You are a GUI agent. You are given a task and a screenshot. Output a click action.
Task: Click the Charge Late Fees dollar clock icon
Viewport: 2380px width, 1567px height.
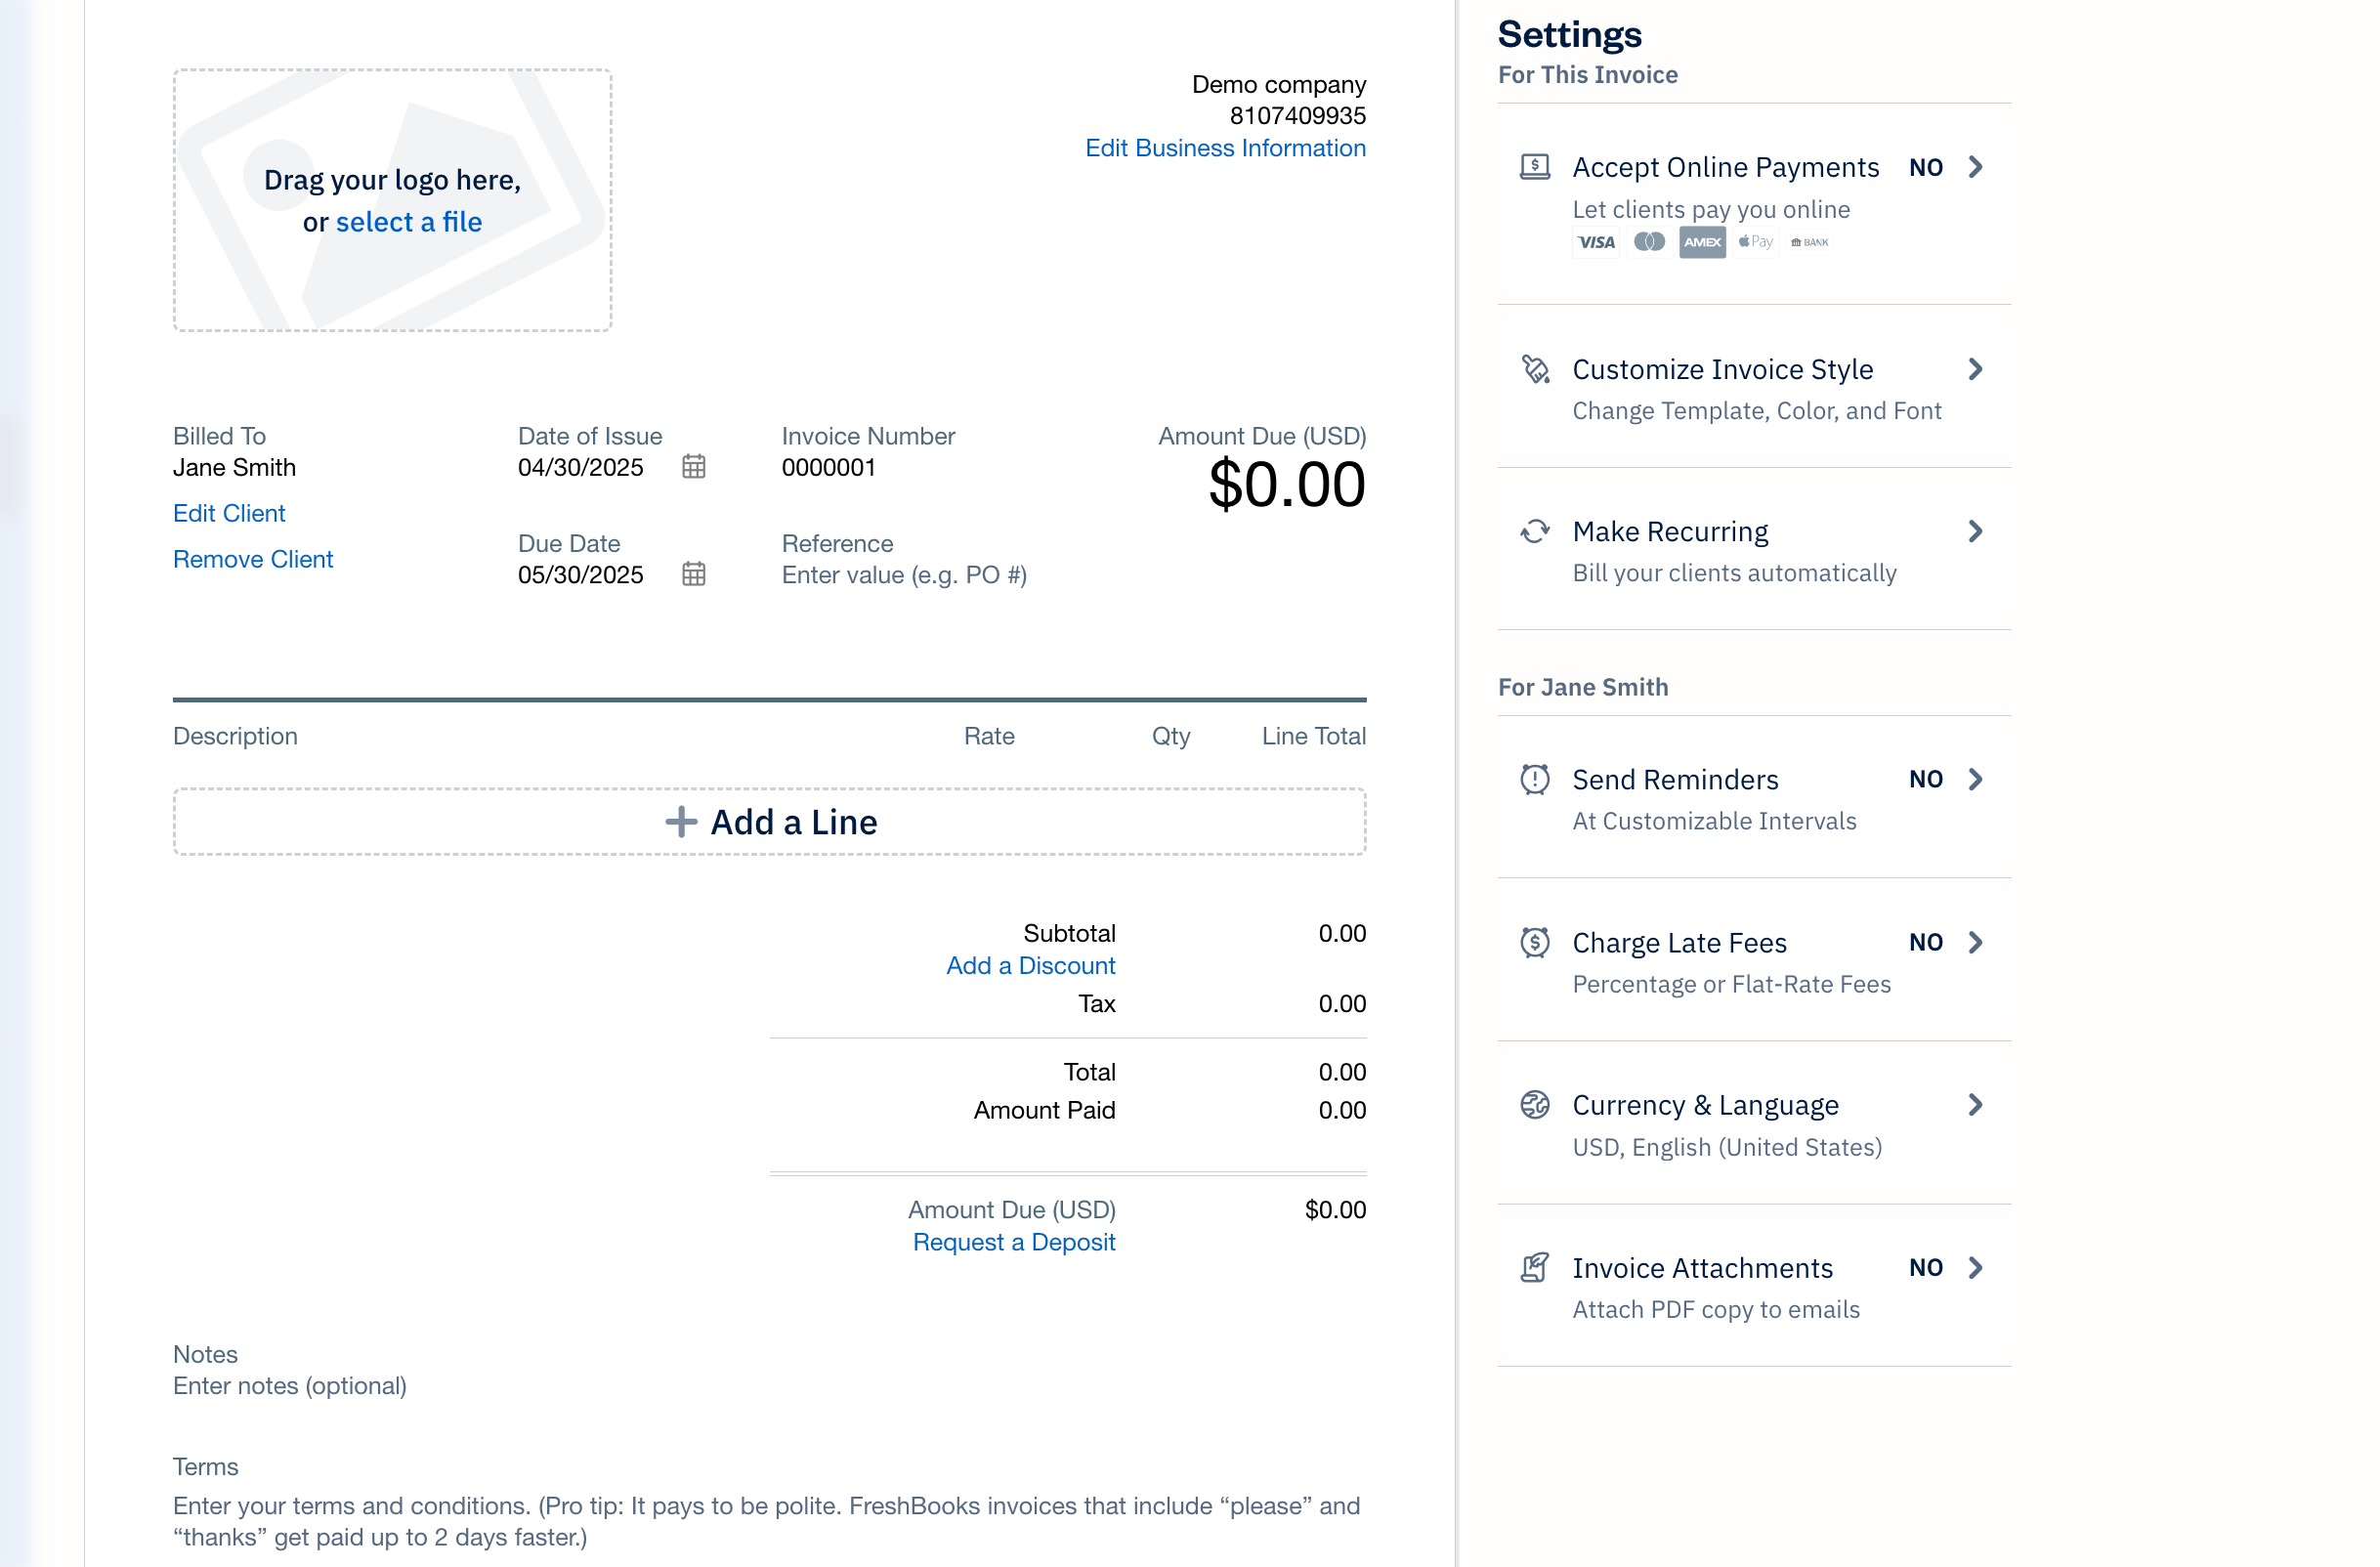coord(1533,941)
